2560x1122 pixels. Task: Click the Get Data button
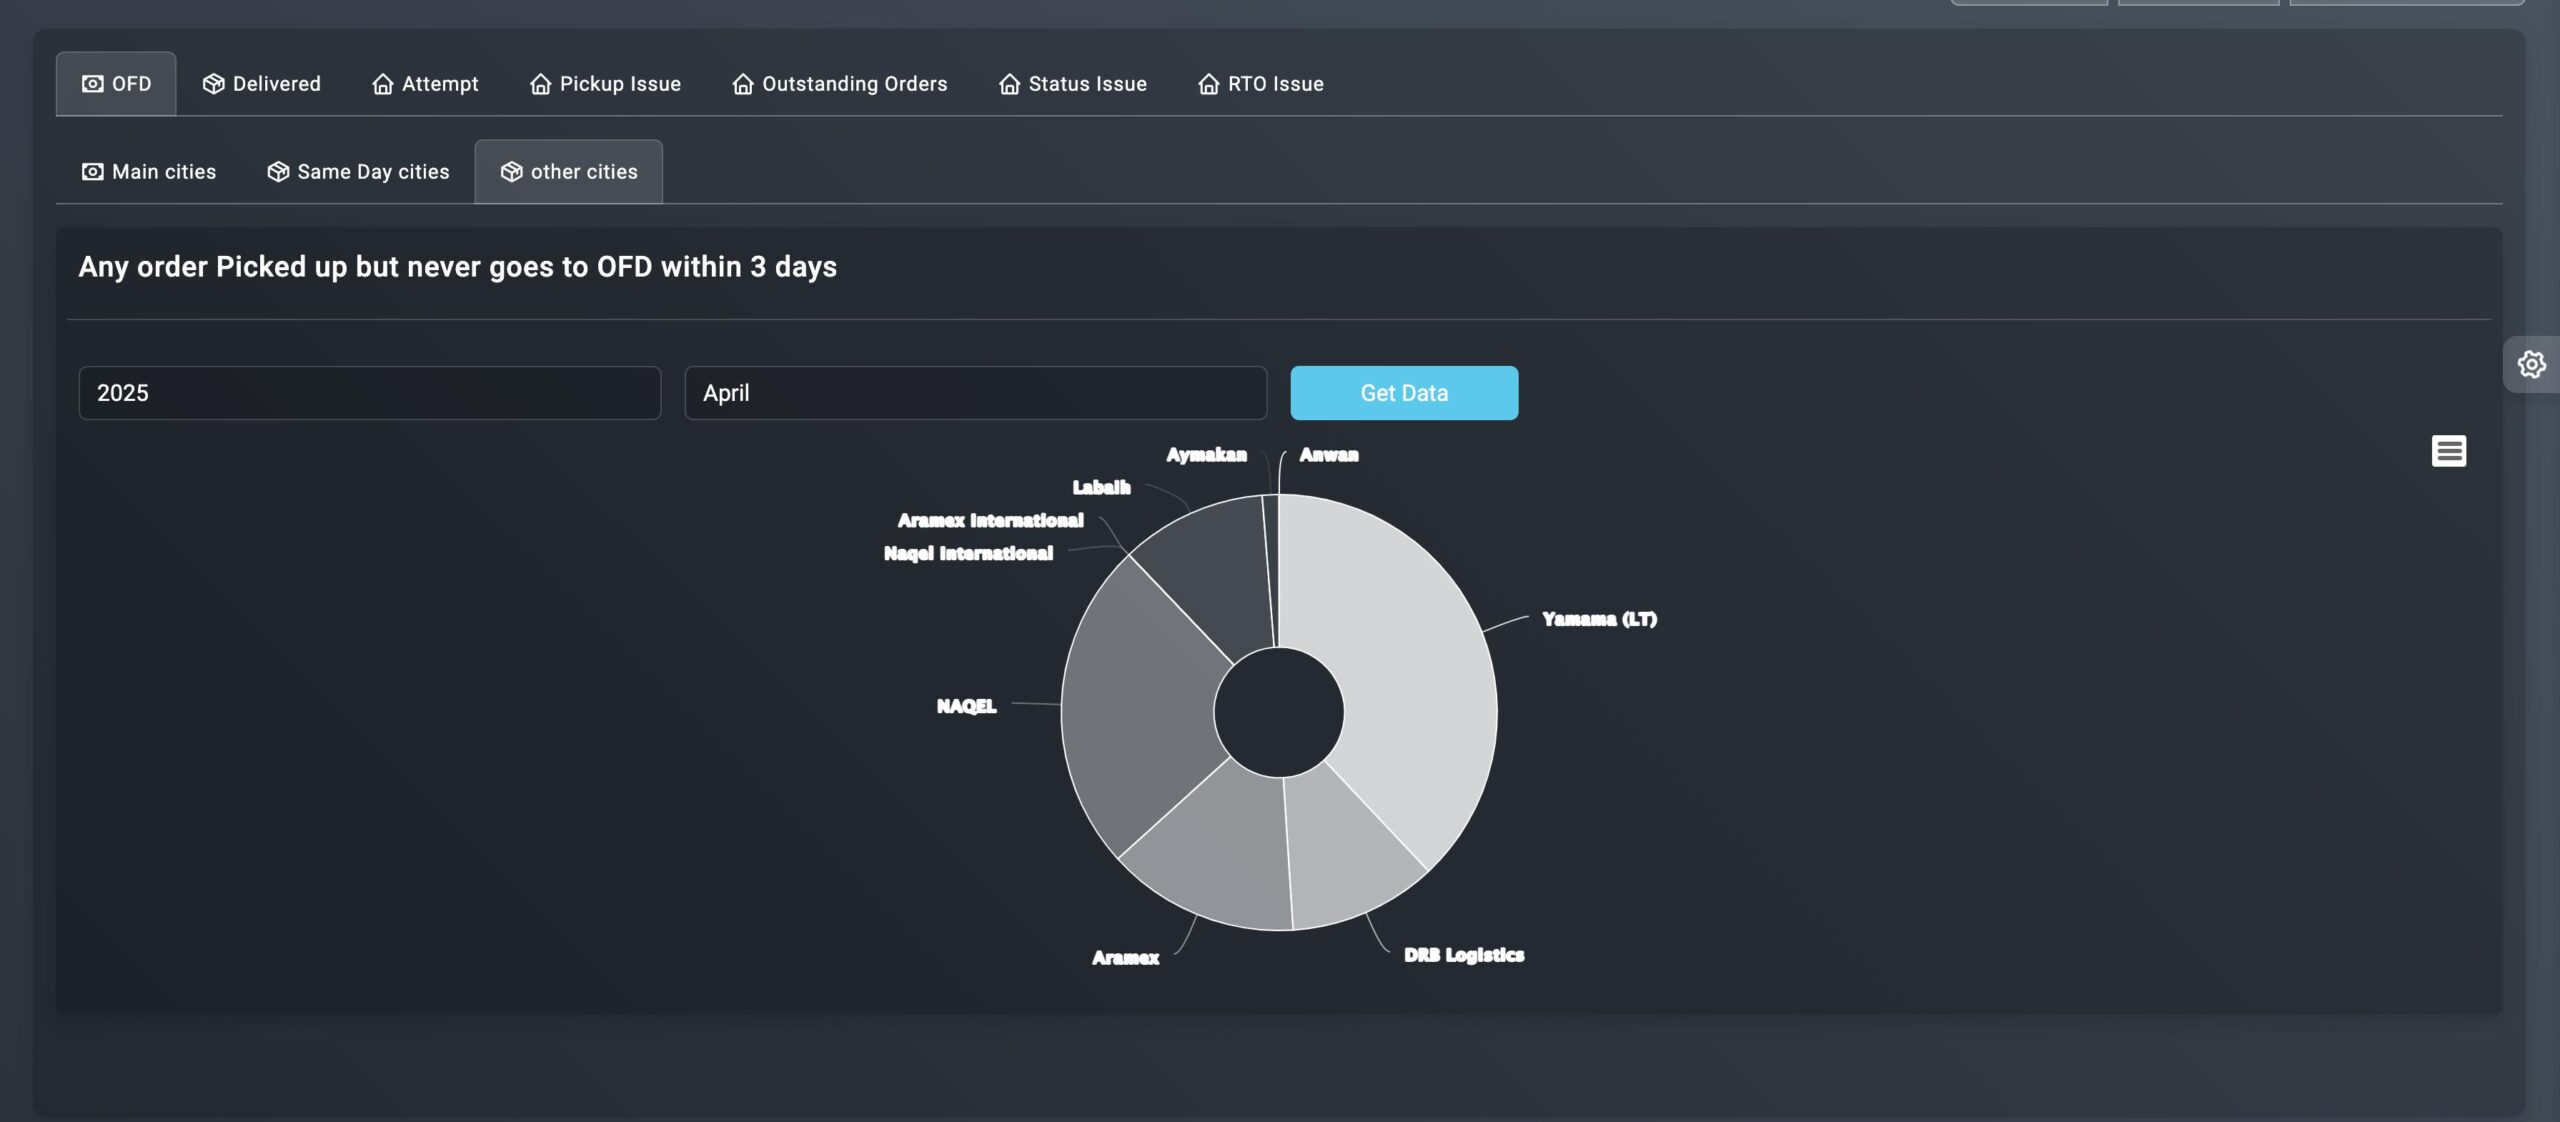tap(1404, 392)
